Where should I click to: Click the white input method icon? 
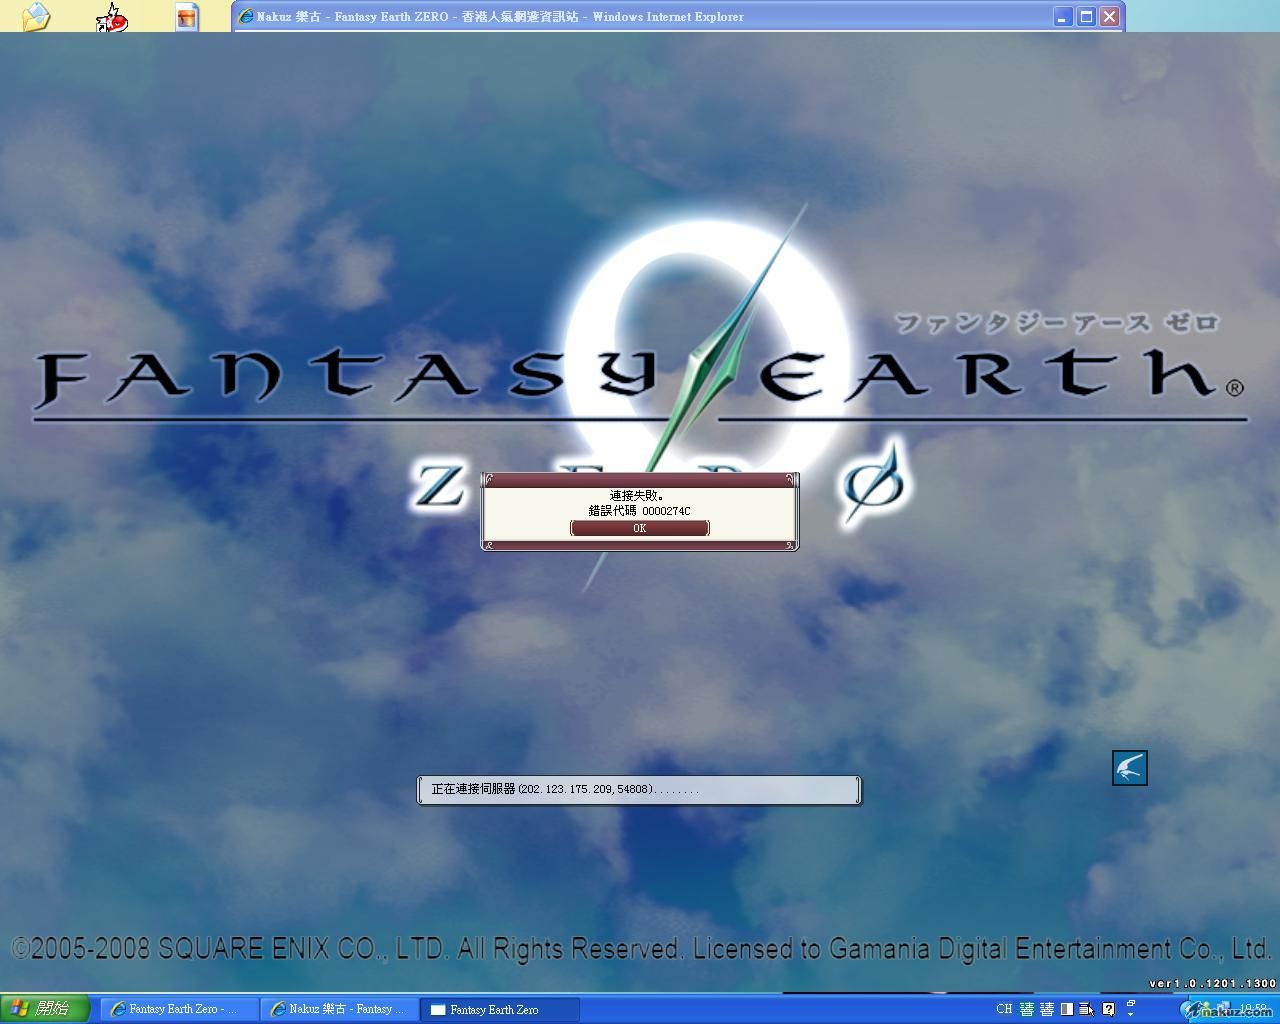[1047, 1009]
